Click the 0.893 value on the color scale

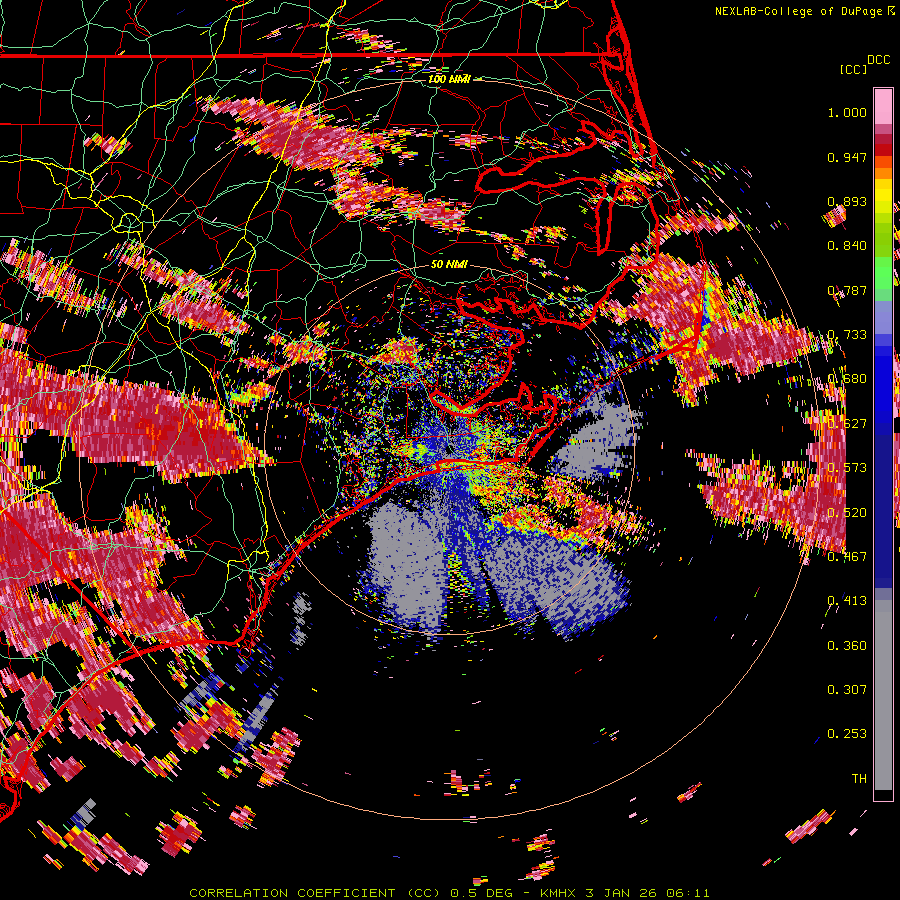point(847,201)
